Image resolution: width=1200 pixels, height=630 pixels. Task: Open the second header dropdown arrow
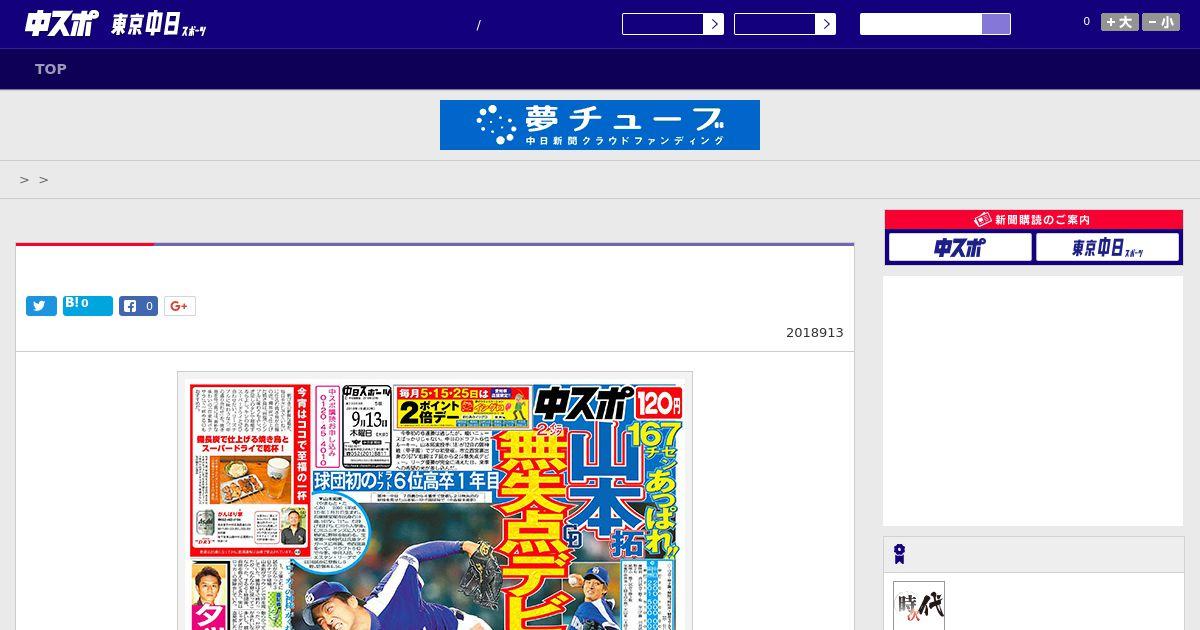click(826, 24)
